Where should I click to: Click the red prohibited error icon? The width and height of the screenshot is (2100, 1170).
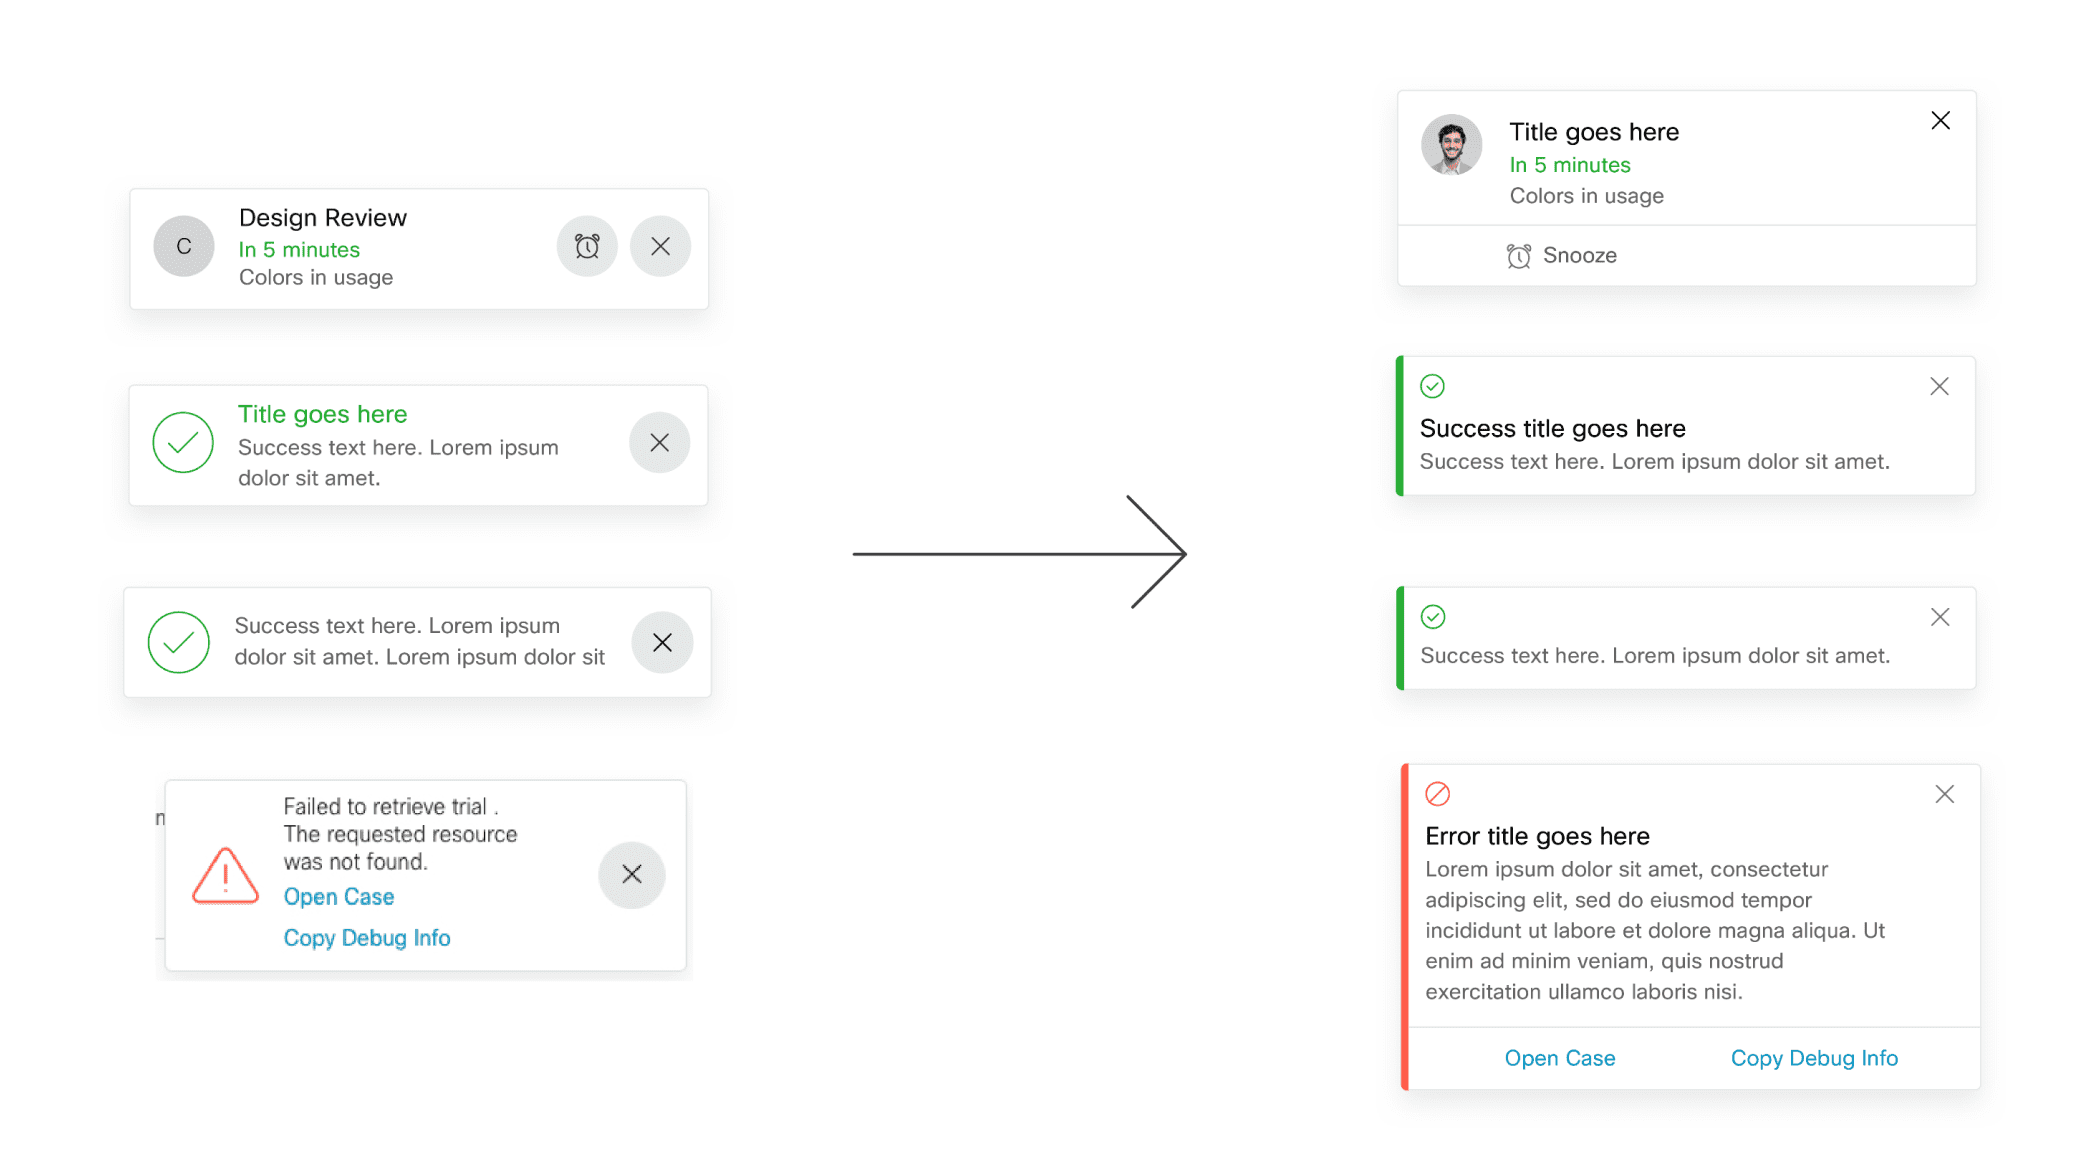pos(1438,794)
